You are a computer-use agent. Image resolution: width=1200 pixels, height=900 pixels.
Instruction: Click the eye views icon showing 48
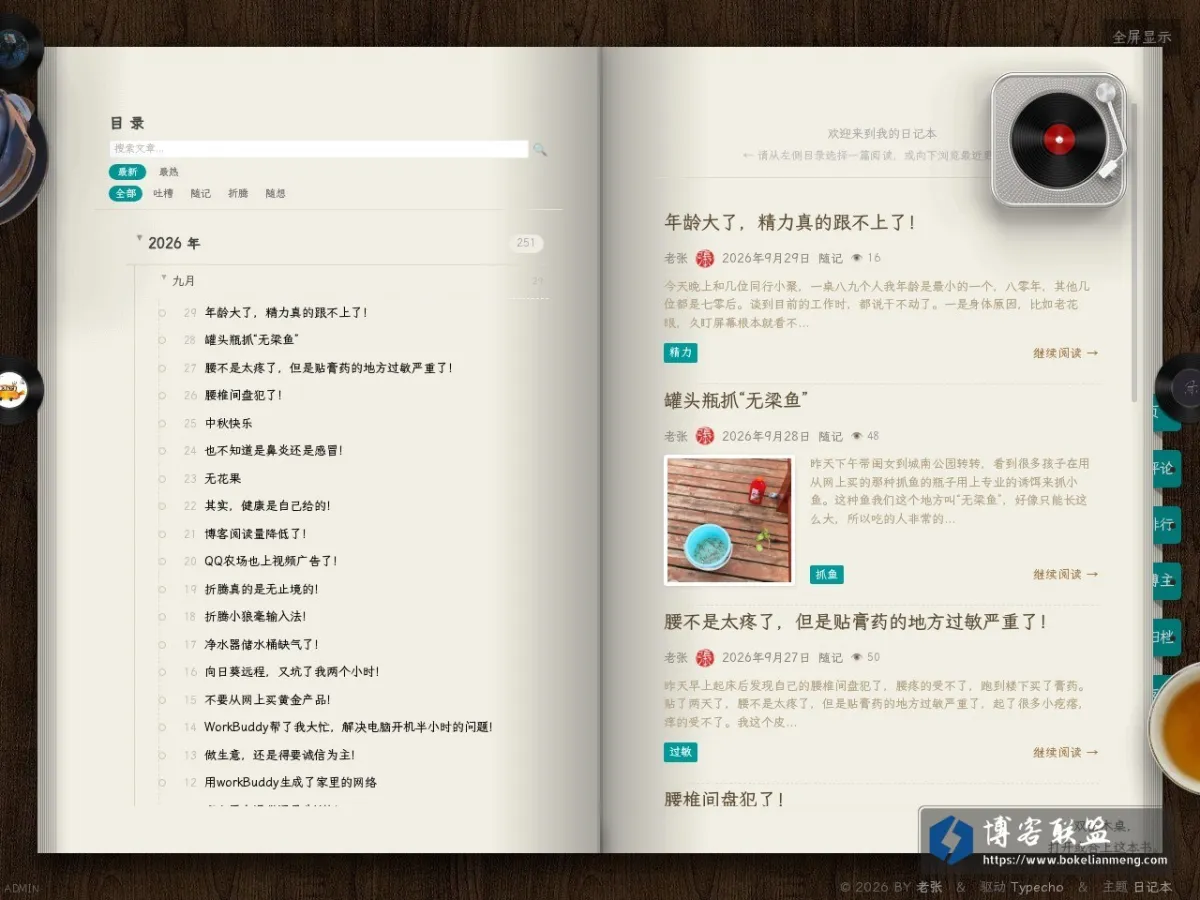coord(857,436)
